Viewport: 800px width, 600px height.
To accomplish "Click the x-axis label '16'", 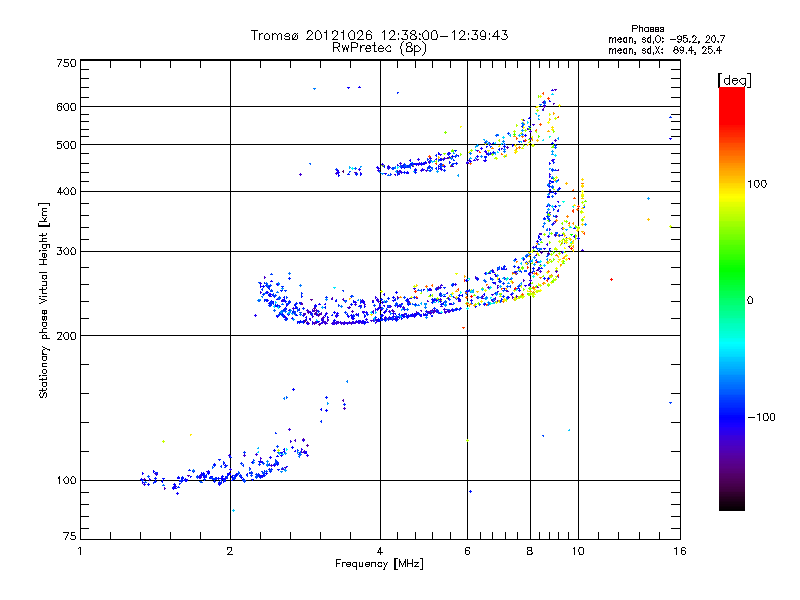I will (680, 551).
